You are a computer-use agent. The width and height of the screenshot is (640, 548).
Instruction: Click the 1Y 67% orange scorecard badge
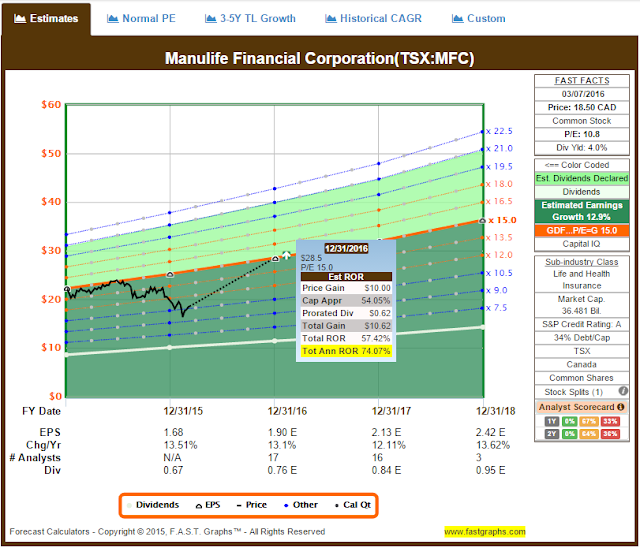pyautogui.click(x=589, y=421)
